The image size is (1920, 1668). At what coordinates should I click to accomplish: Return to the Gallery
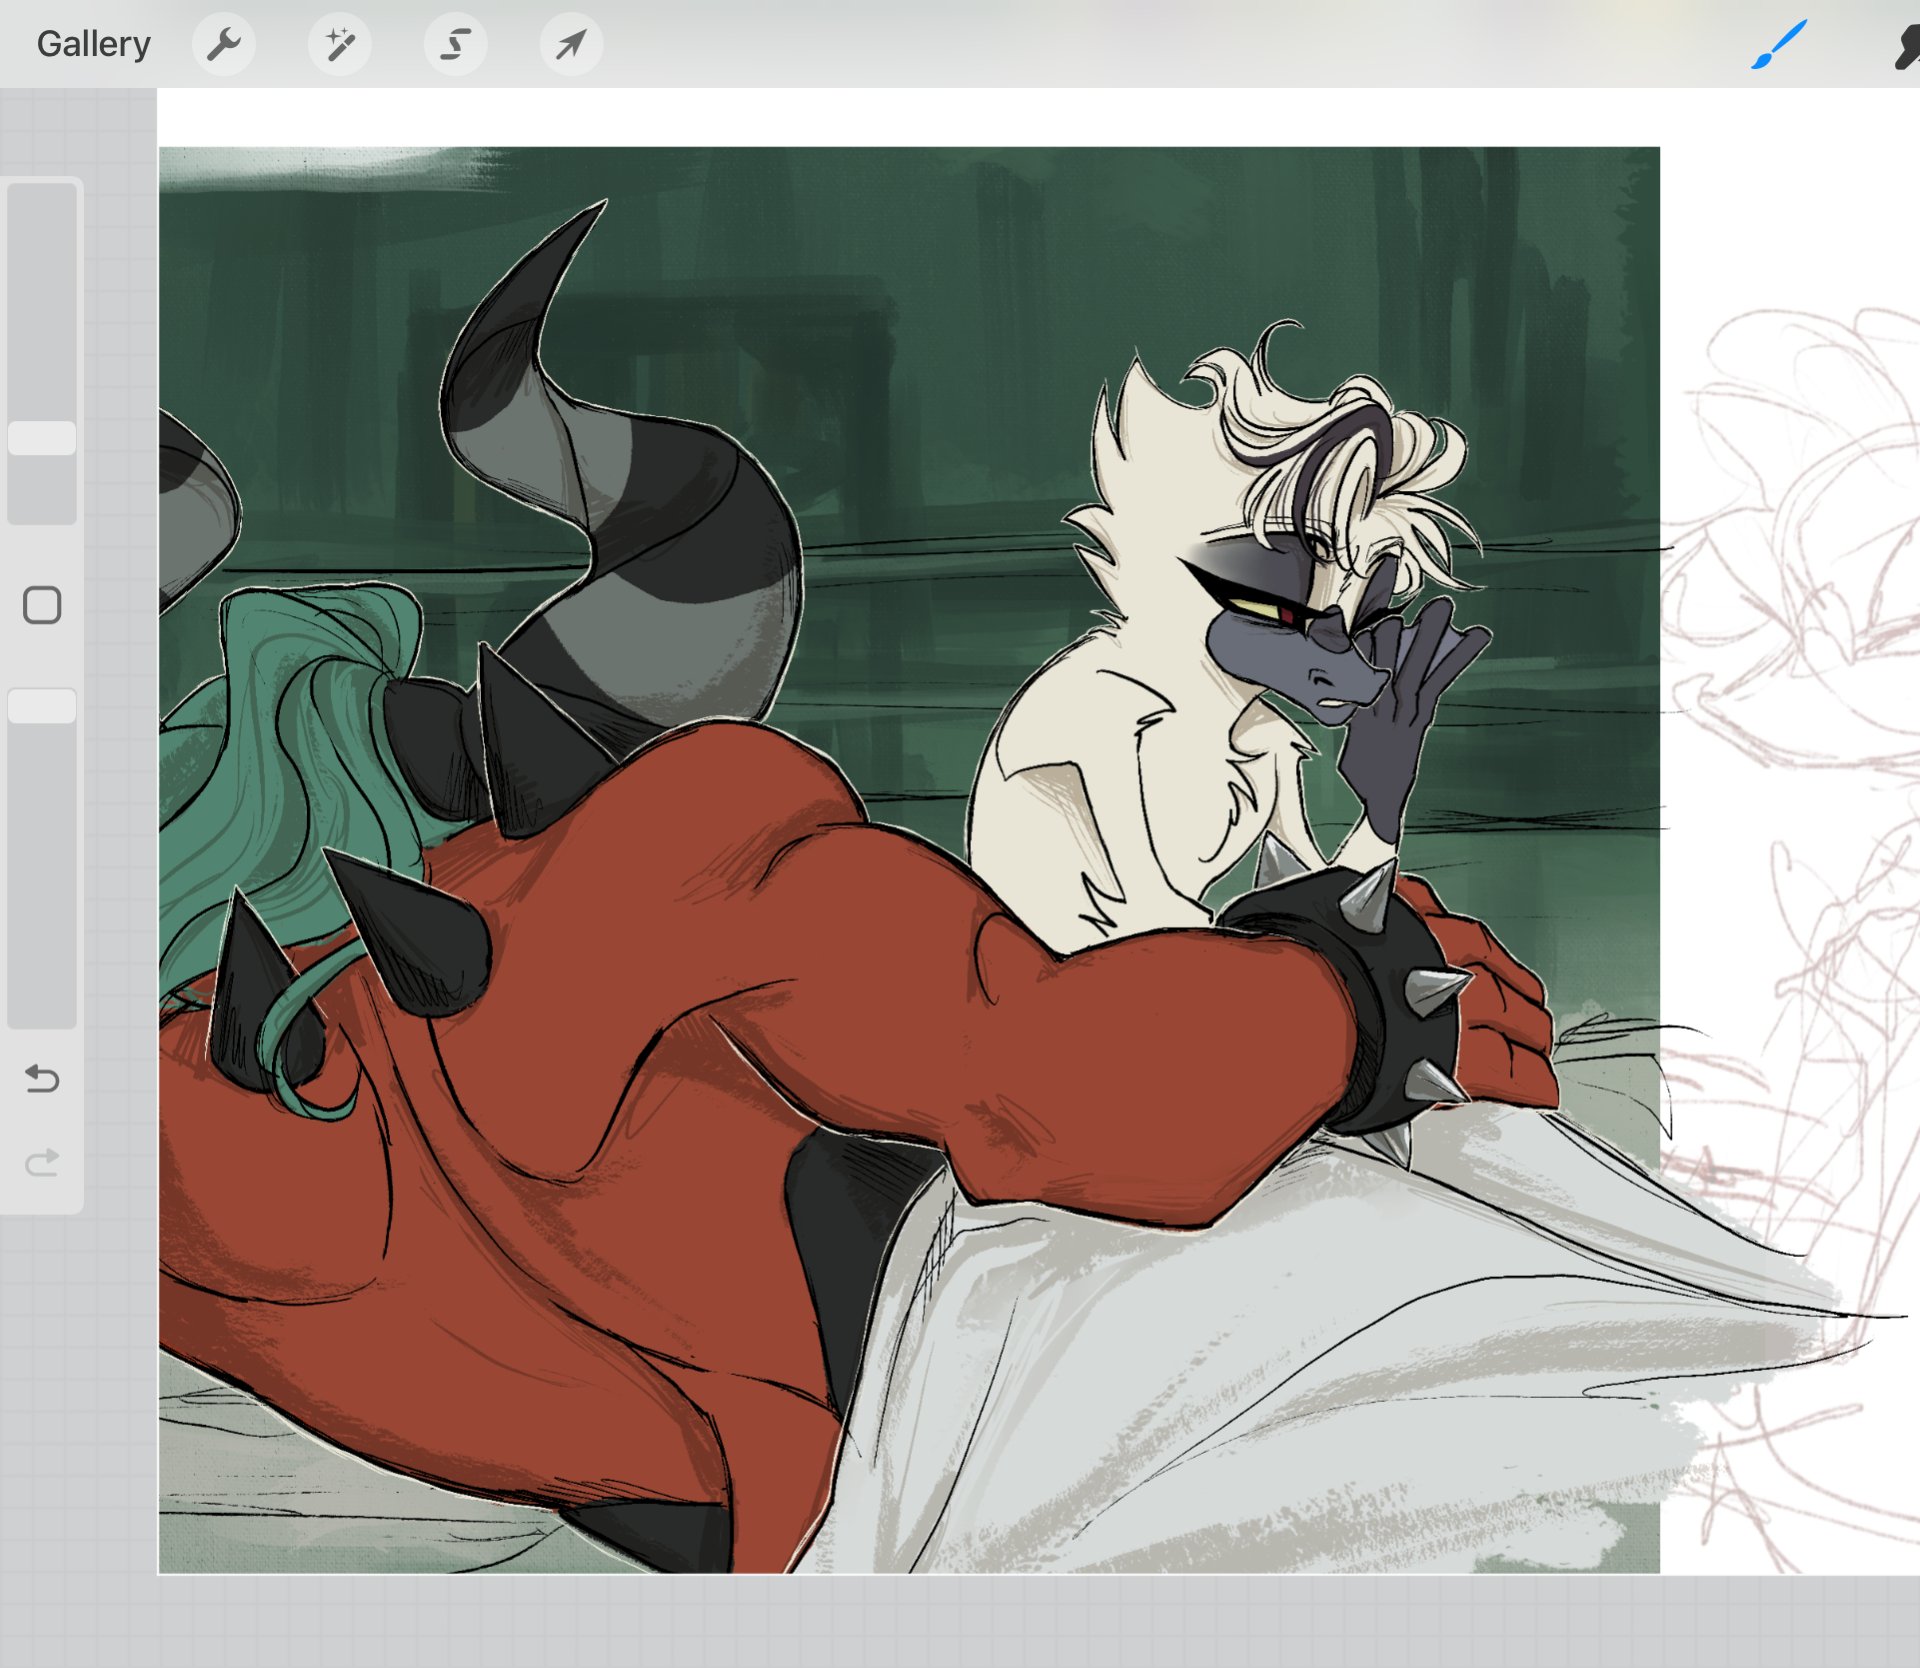(x=93, y=44)
